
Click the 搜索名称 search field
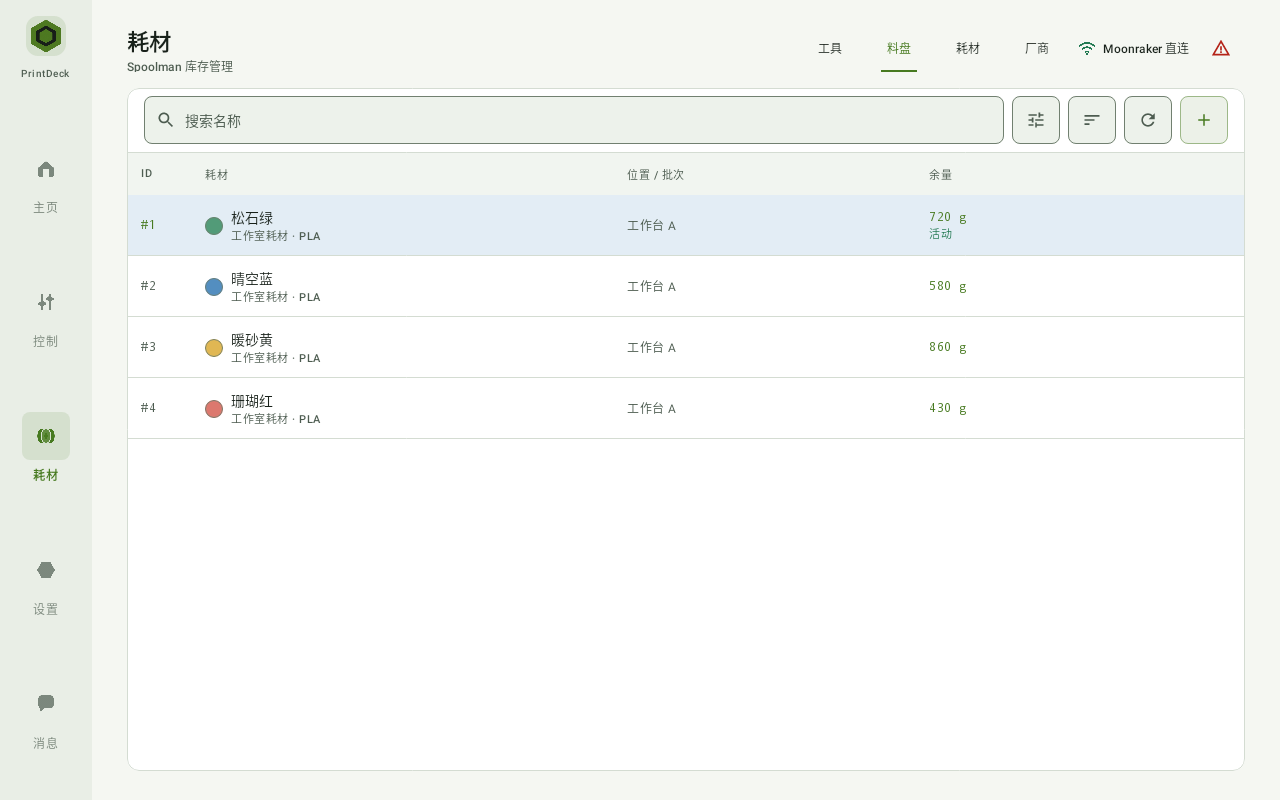click(574, 120)
